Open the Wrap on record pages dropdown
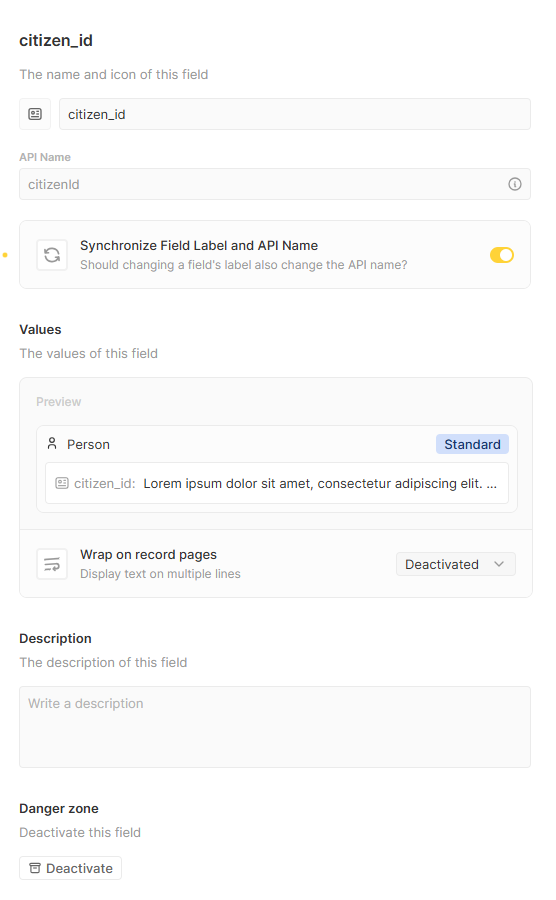Image resolution: width=556 pixels, height=900 pixels. click(456, 564)
